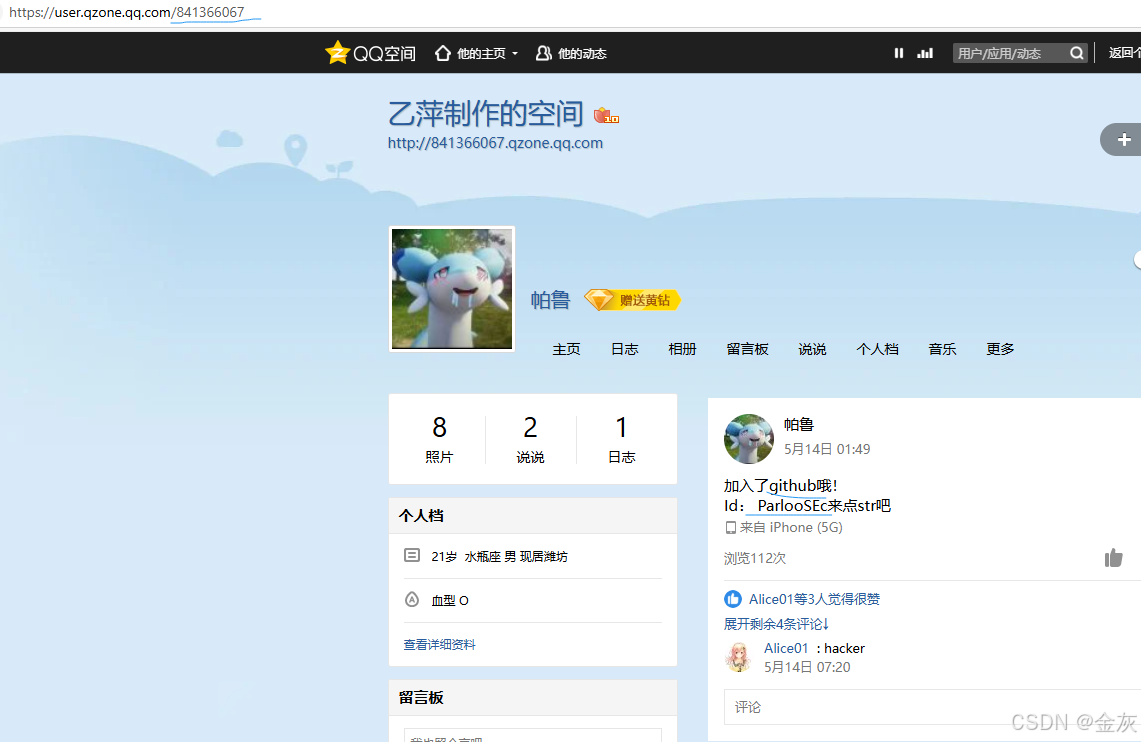Click the blood type icon beside 血型 O
The width and height of the screenshot is (1141, 742).
(412, 599)
